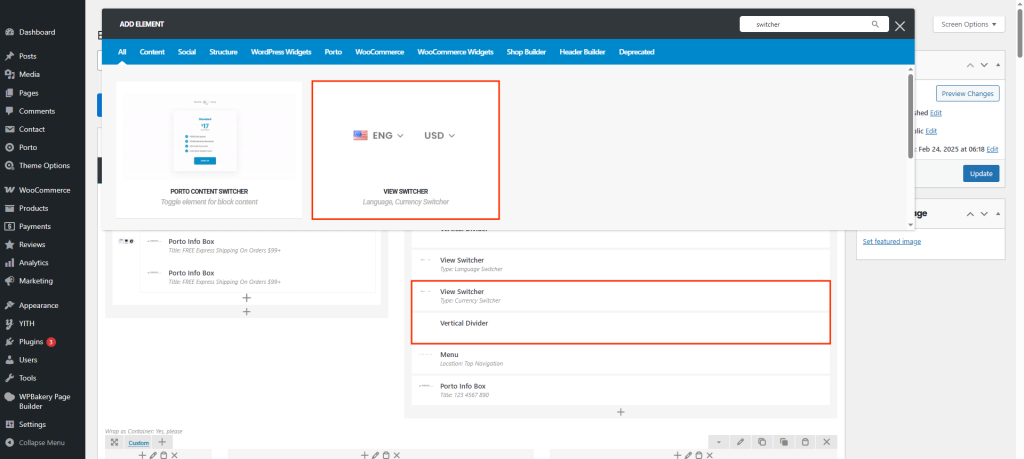Add element with plus below Porto Info Box
Screen dimensions: 1024x459
[619, 411]
